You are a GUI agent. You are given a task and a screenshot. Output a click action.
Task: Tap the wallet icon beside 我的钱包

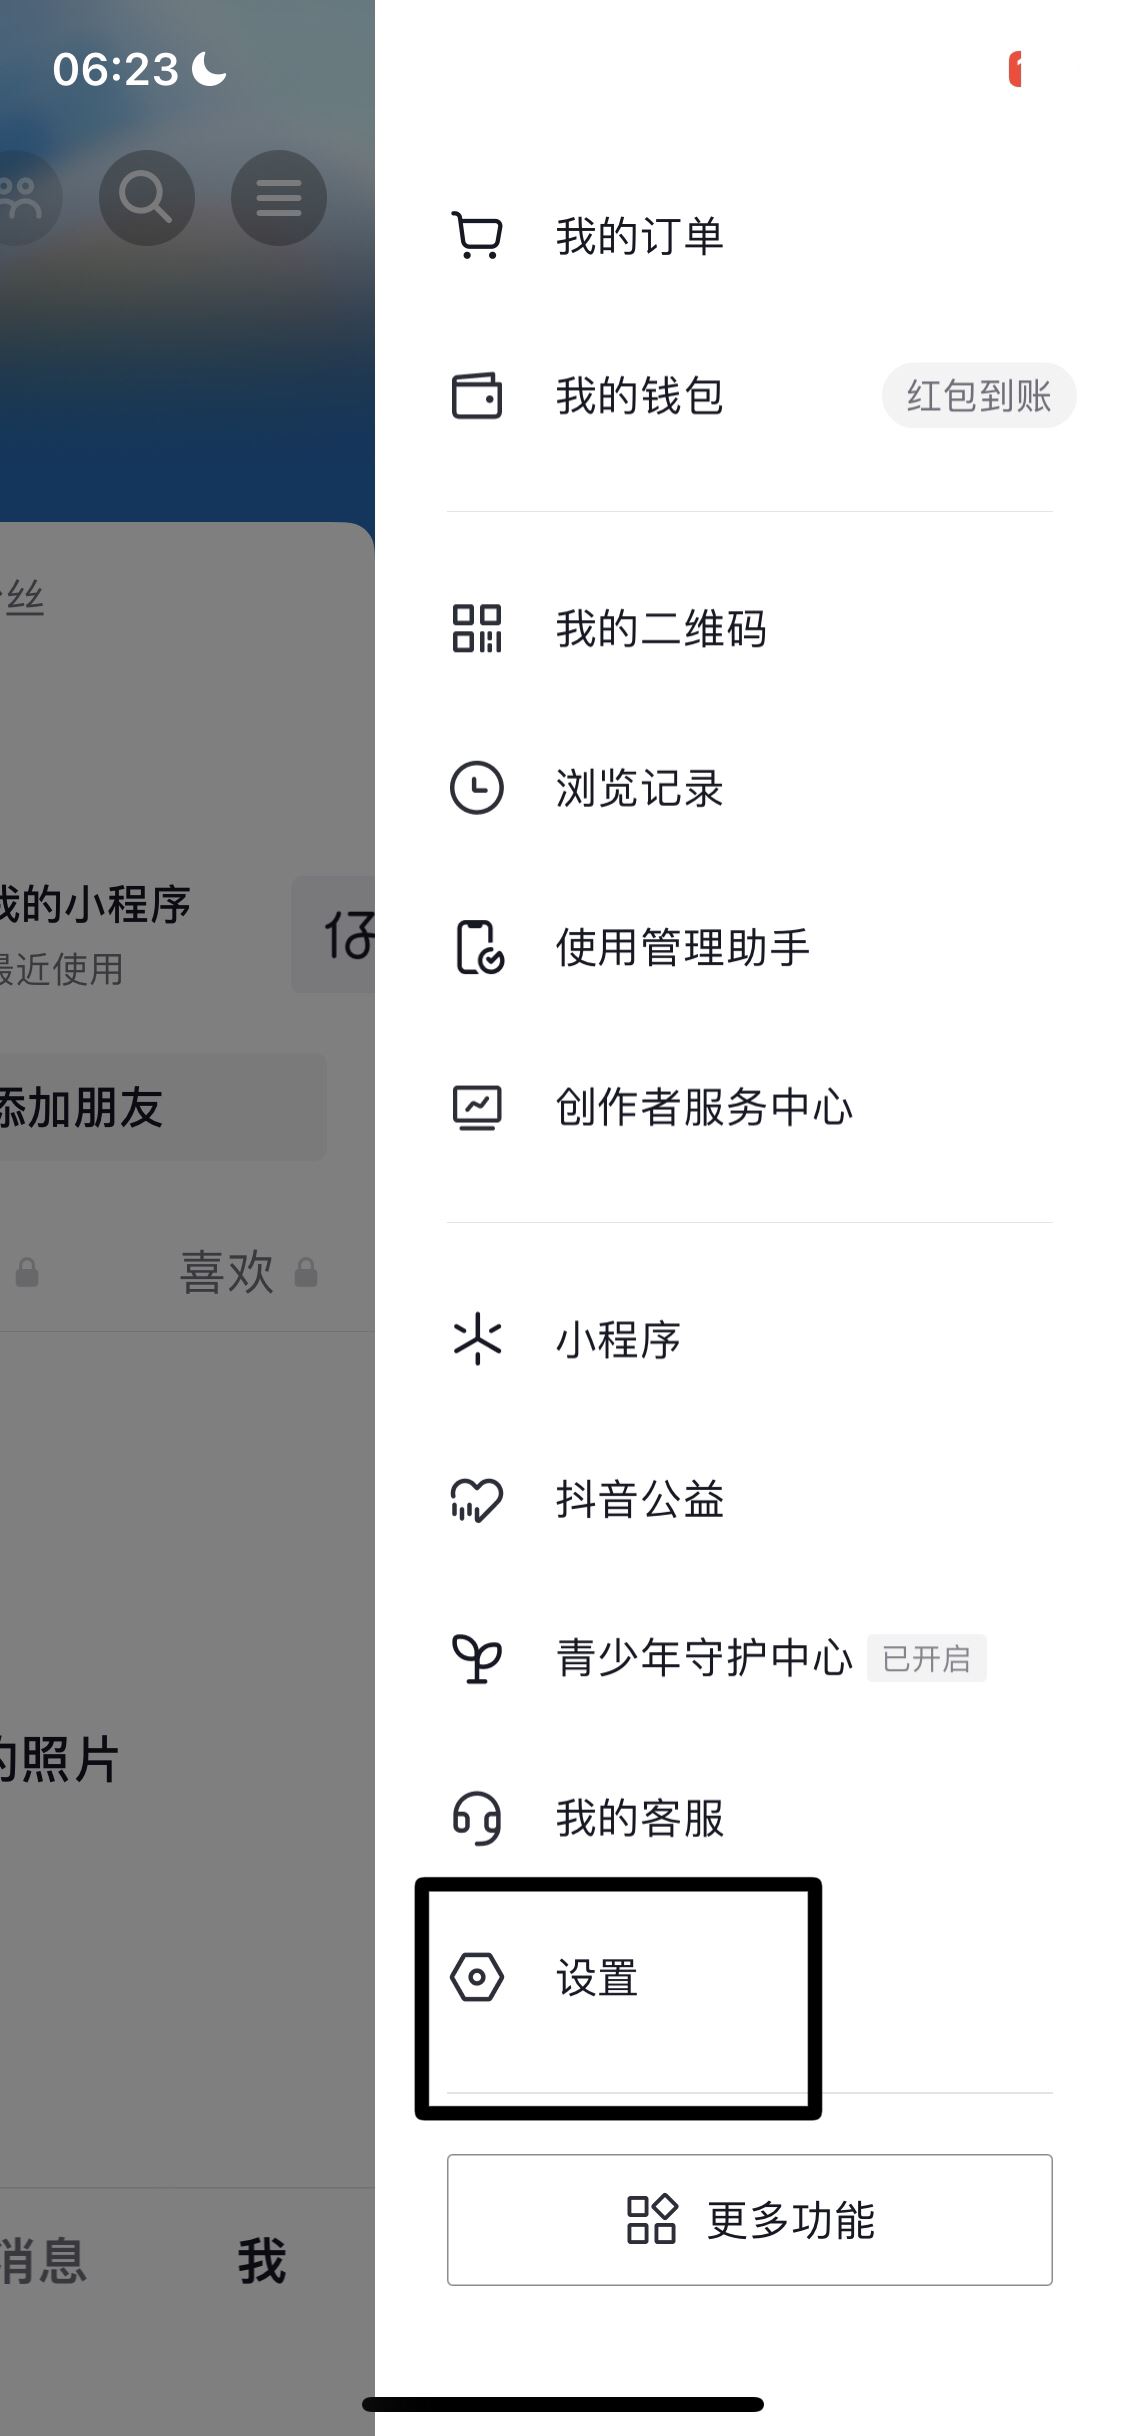coord(478,396)
